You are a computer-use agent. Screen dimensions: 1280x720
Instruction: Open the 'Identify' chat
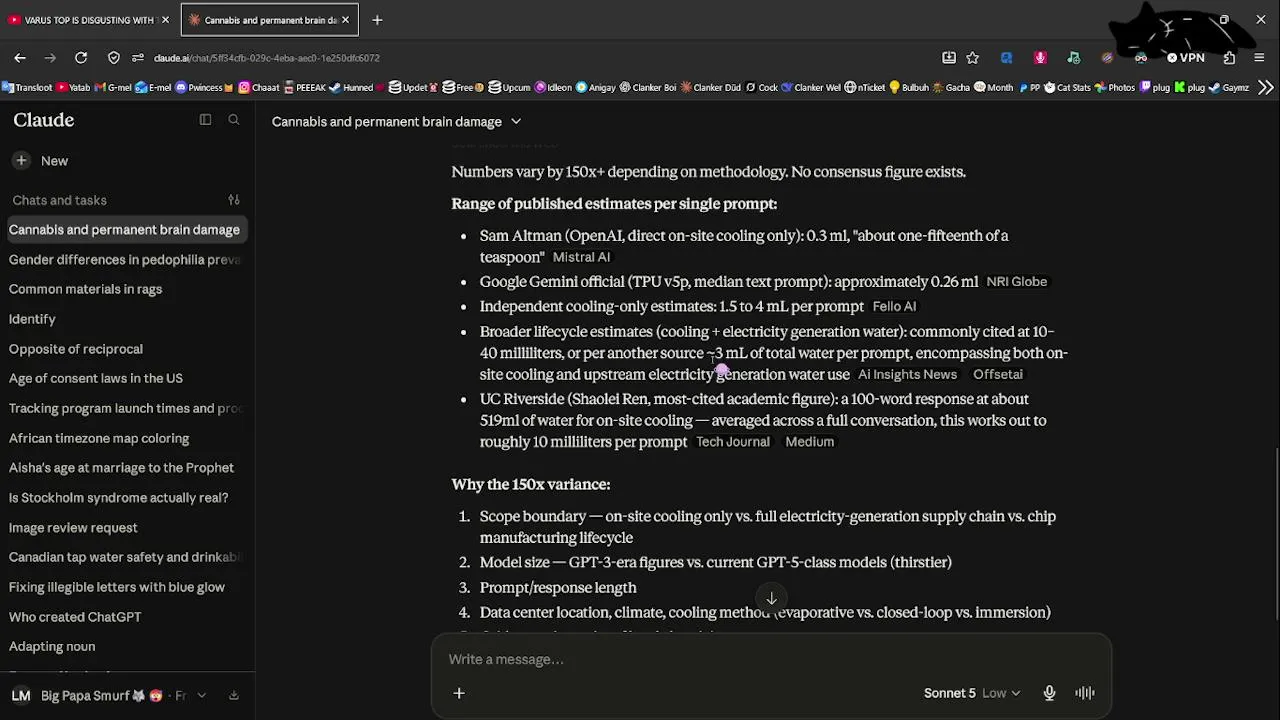125,319
